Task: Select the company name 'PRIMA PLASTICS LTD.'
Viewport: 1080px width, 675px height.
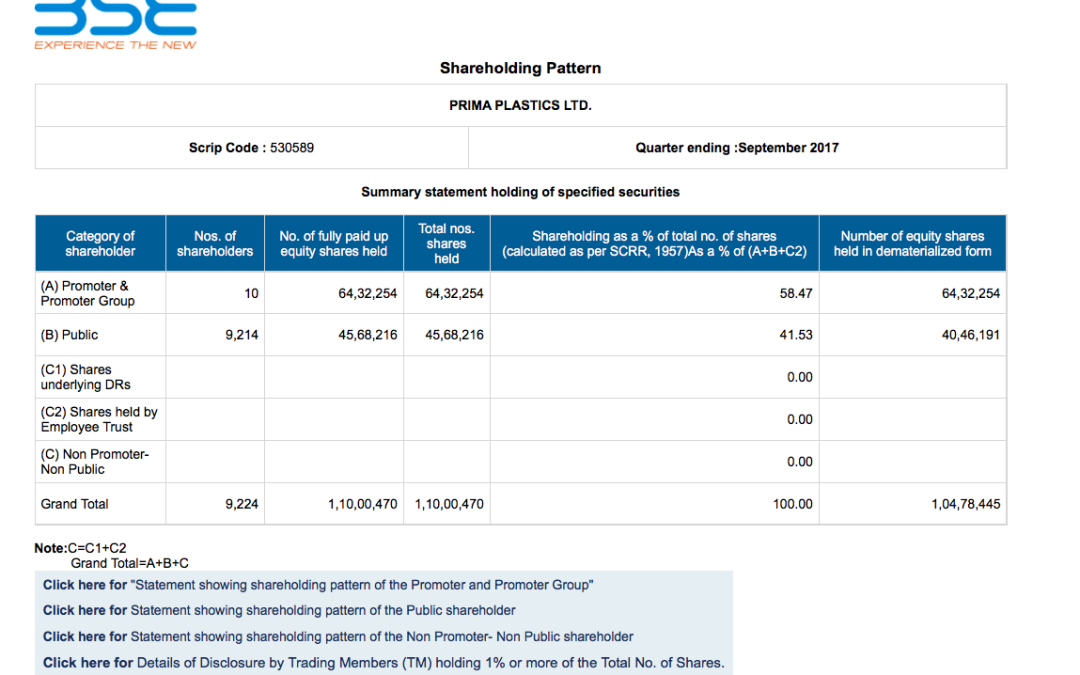Action: 521,105
